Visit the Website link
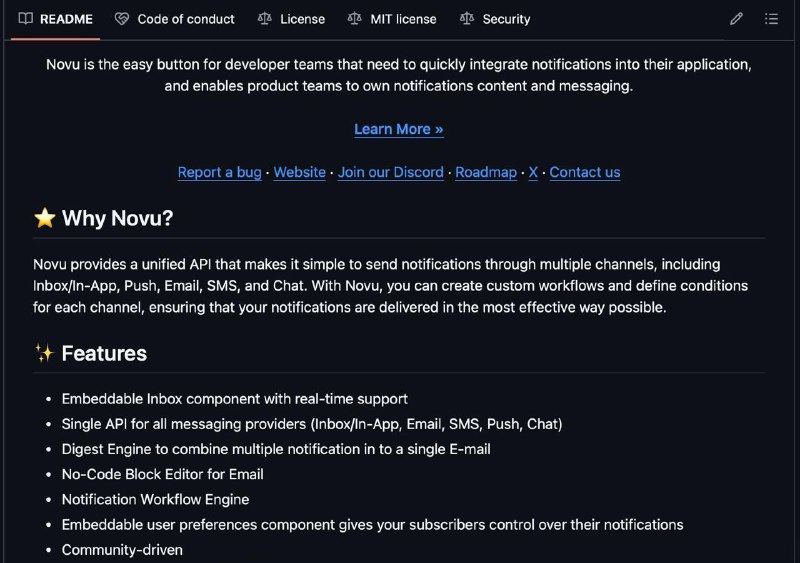The height and width of the screenshot is (563, 800). coord(299,172)
